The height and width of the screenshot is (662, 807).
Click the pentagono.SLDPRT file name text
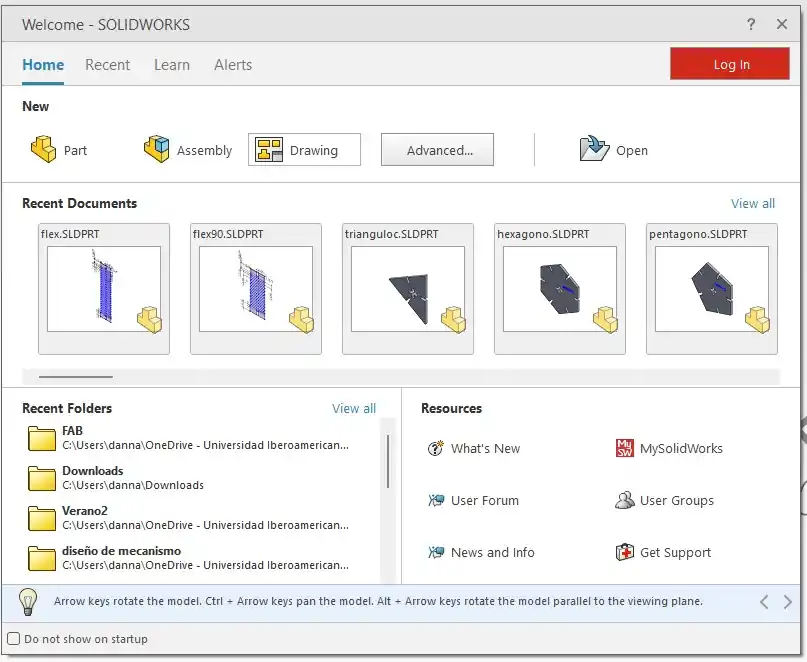pos(698,234)
